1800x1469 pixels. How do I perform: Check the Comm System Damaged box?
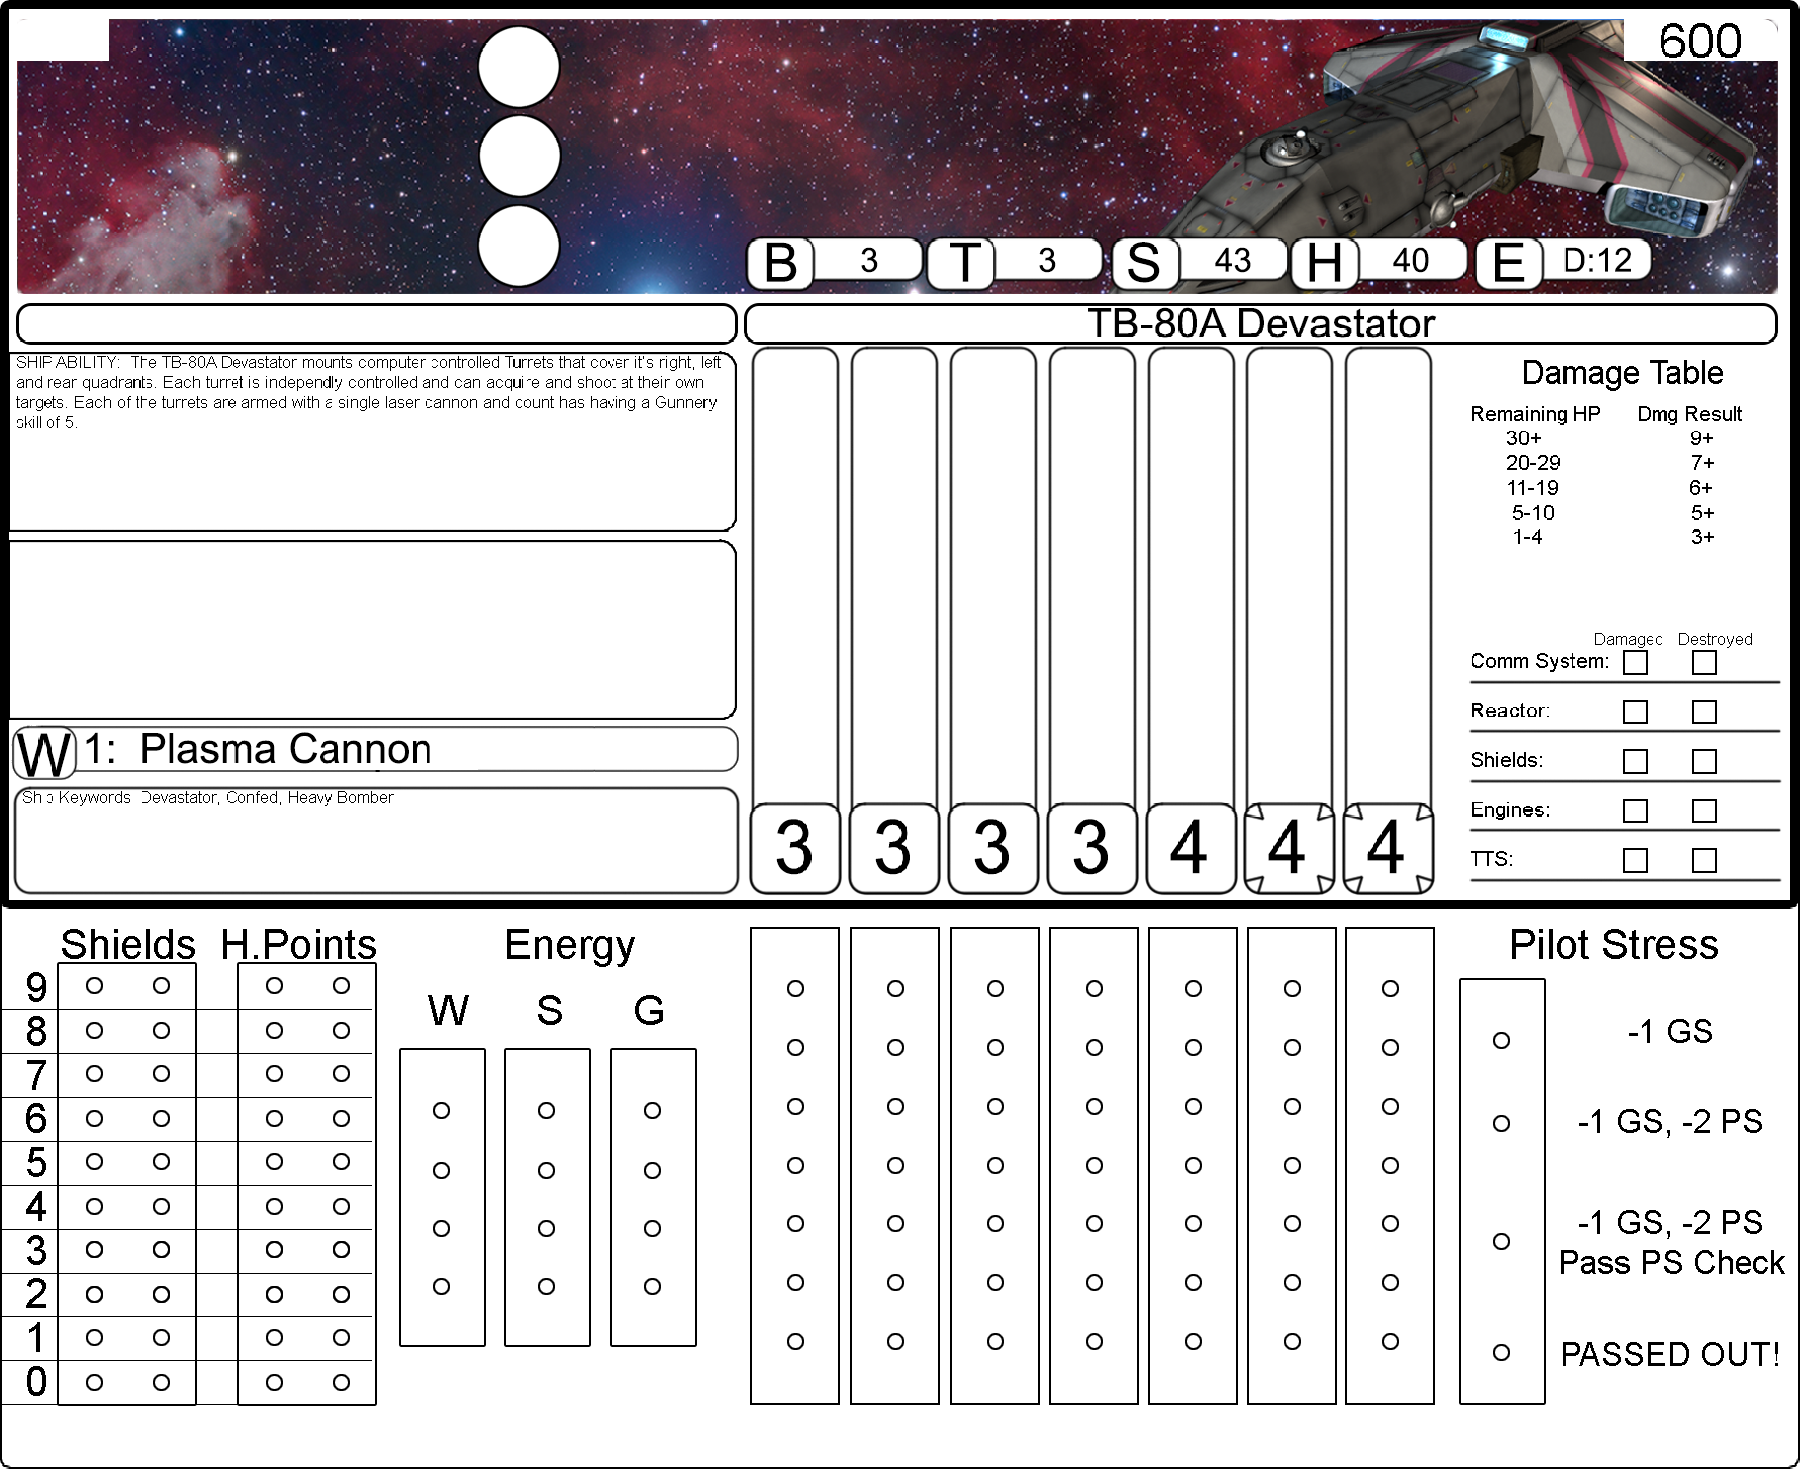pos(1635,662)
